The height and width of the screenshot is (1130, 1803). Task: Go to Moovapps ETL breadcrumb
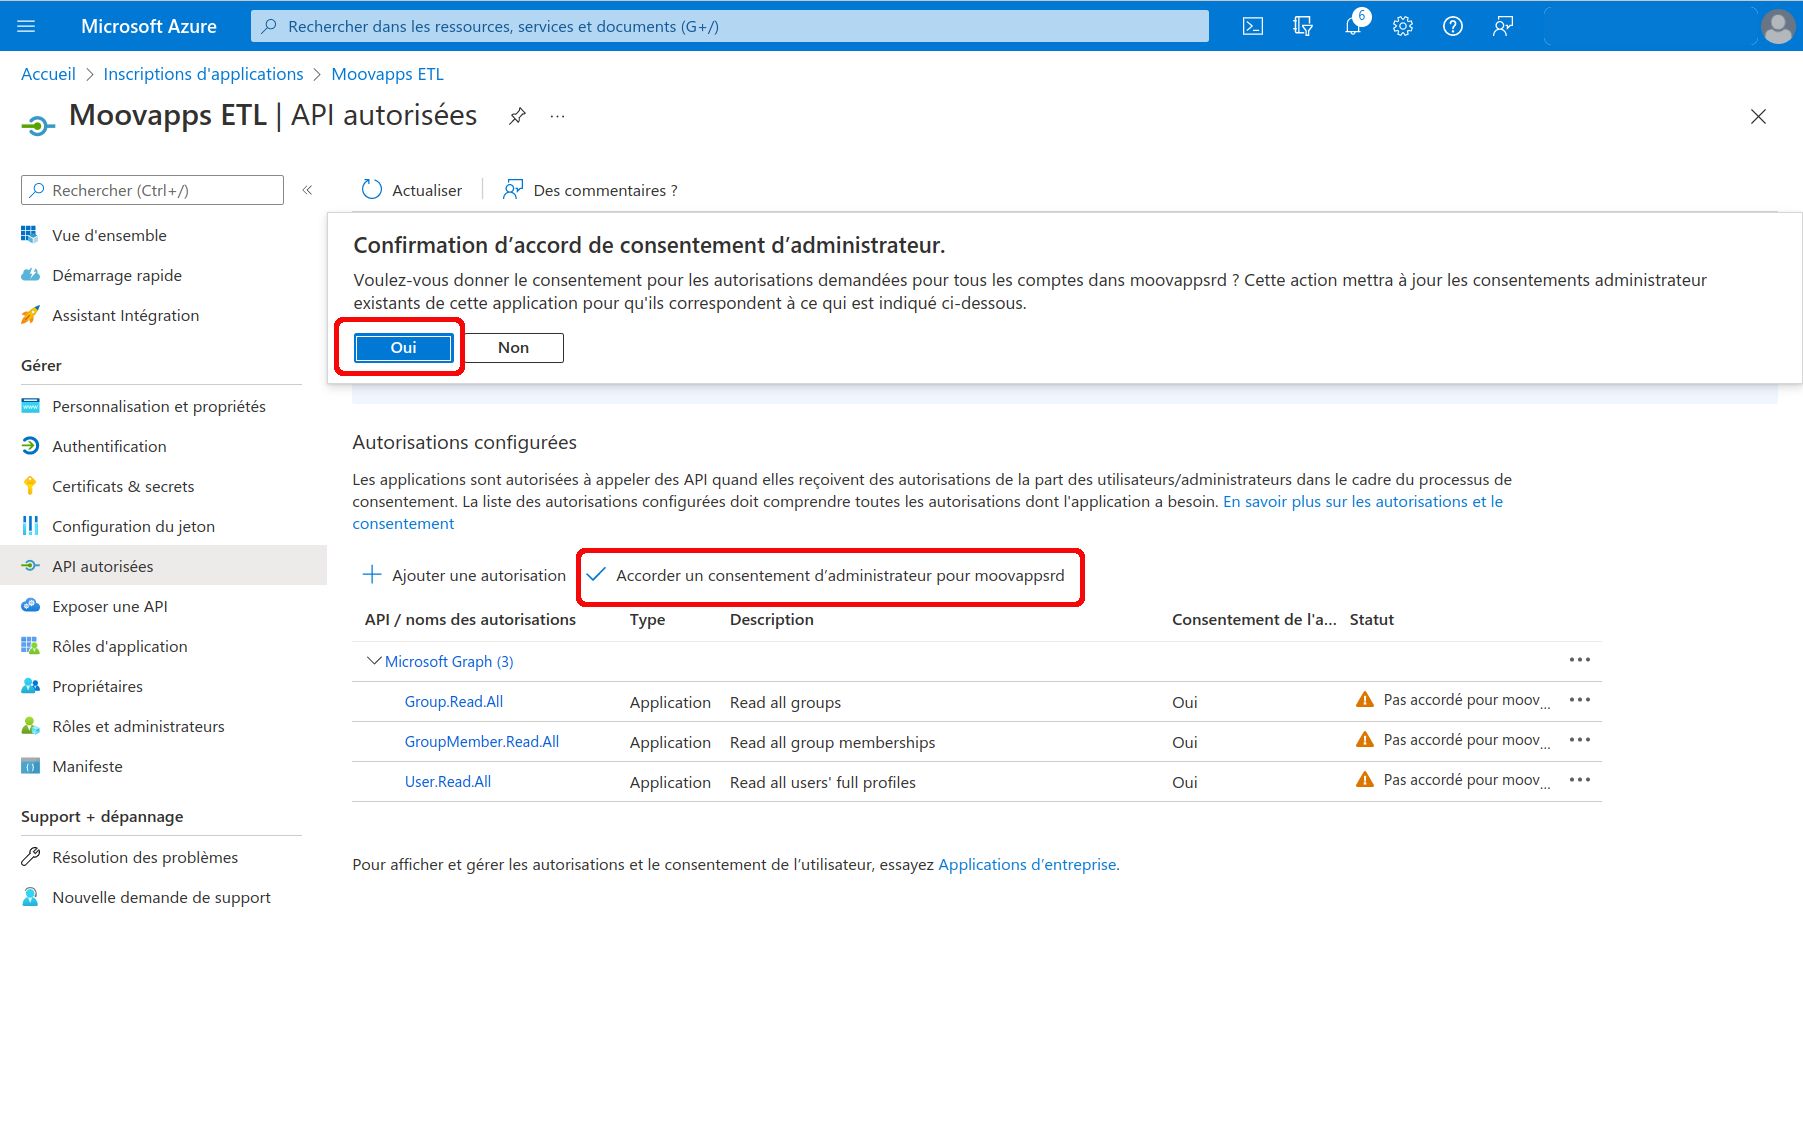[x=387, y=74]
